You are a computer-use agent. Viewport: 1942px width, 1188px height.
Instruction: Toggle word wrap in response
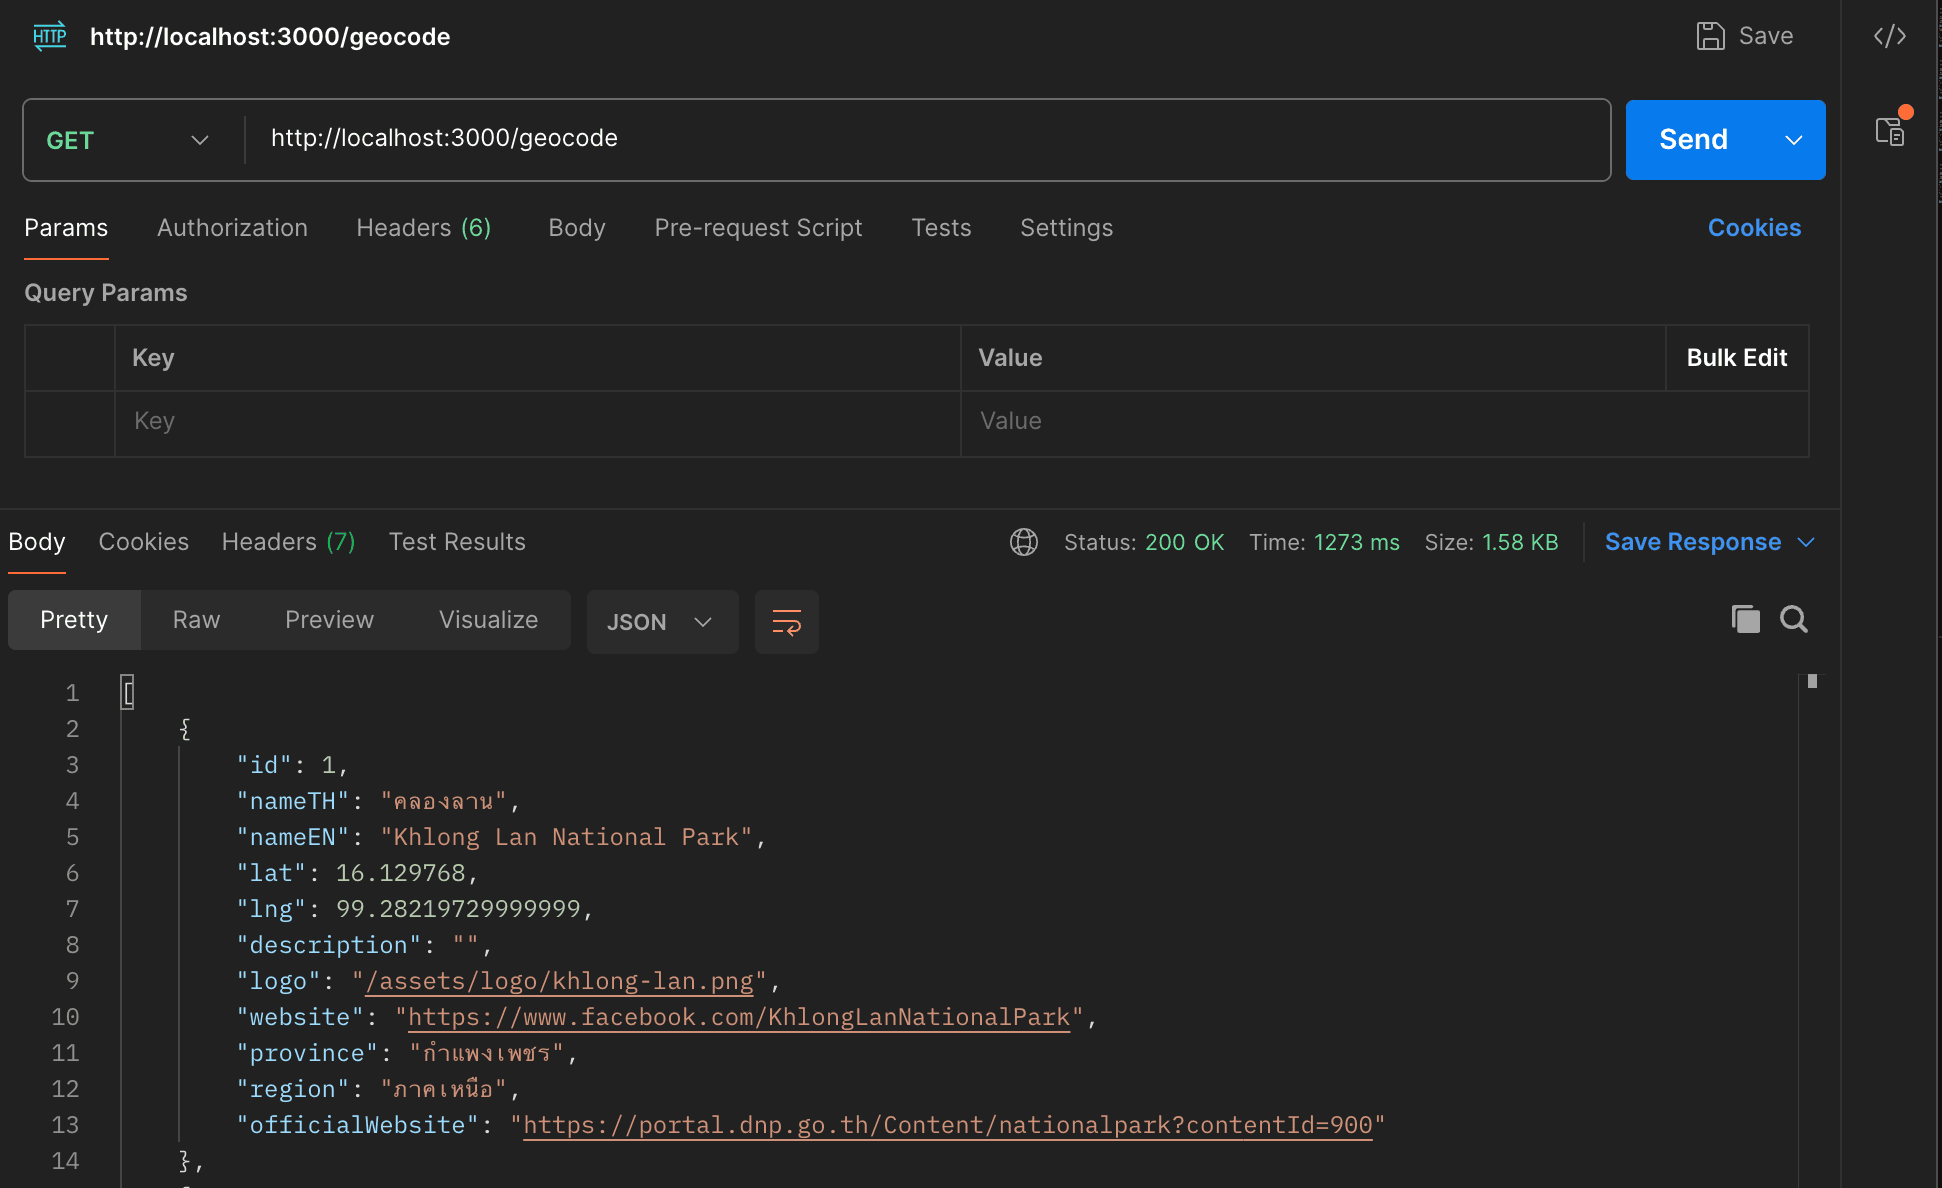(x=786, y=622)
